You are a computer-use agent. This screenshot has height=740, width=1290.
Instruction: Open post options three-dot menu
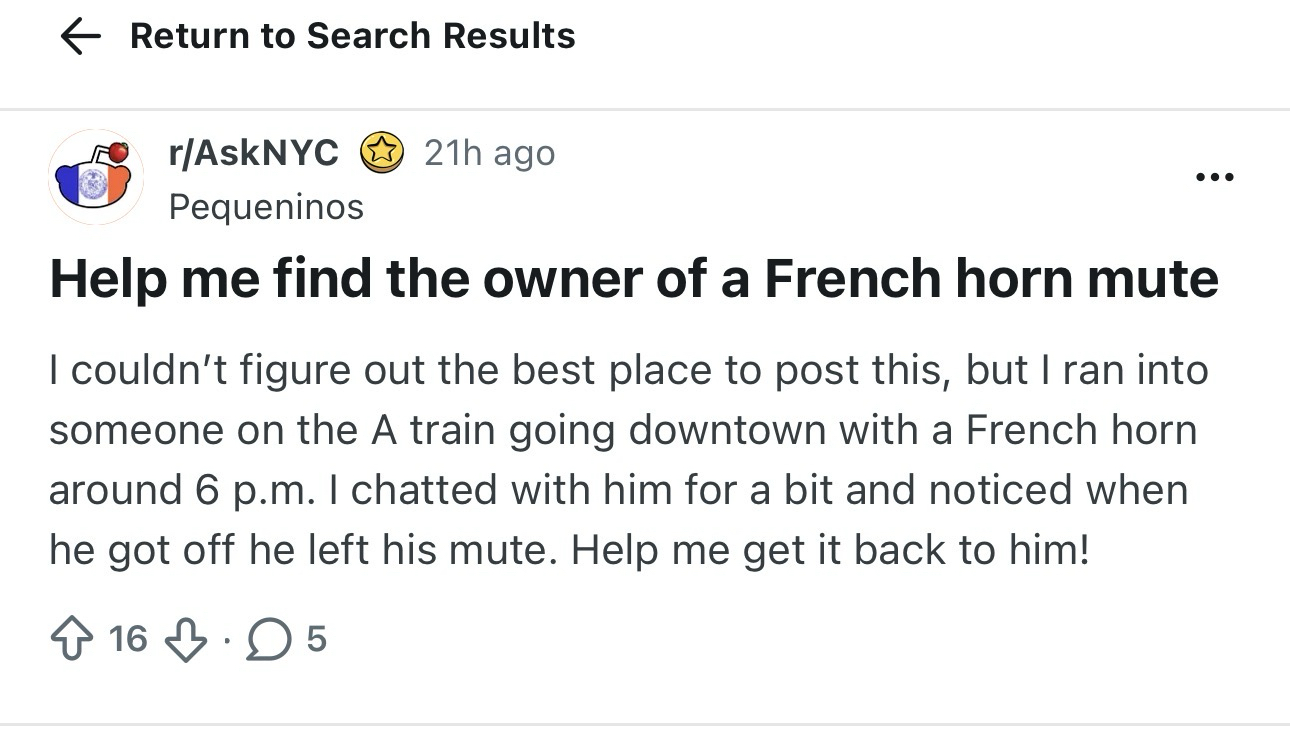click(x=1215, y=178)
